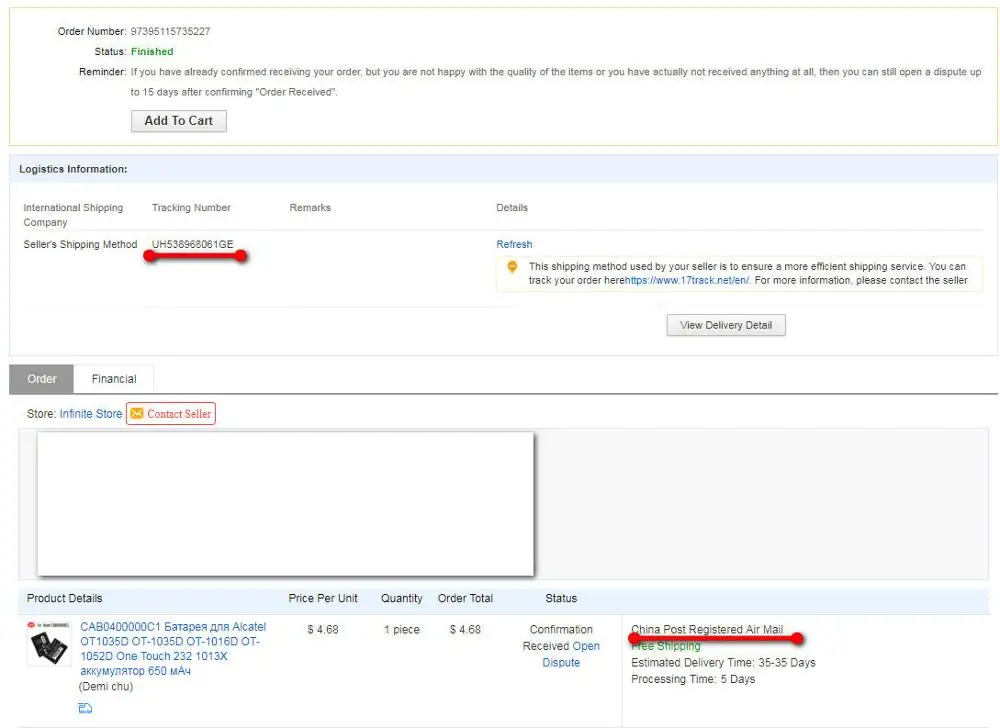
Task: Click the Remarks column header
Action: click(x=310, y=208)
